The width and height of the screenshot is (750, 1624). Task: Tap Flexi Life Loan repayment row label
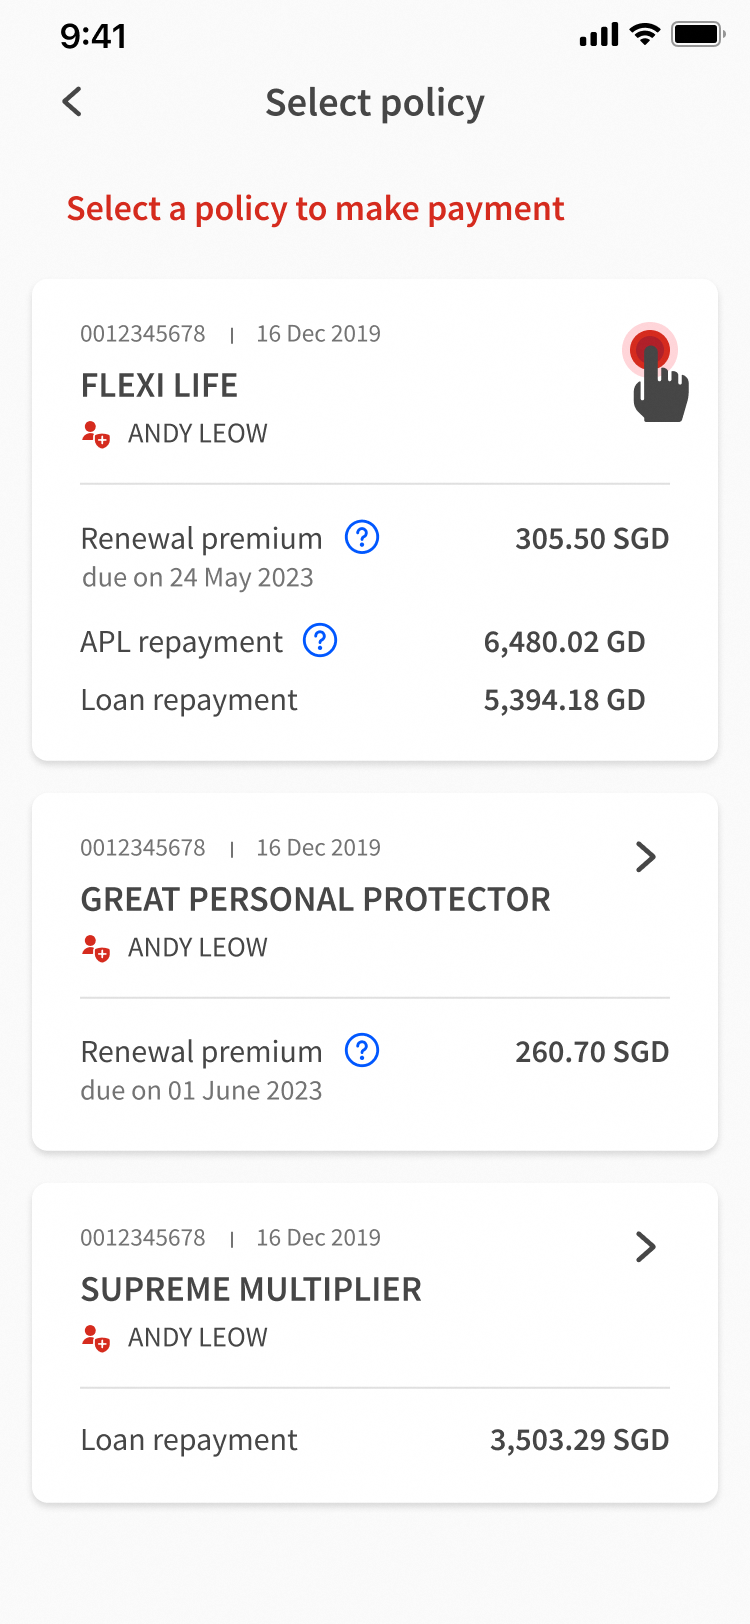[x=189, y=700]
